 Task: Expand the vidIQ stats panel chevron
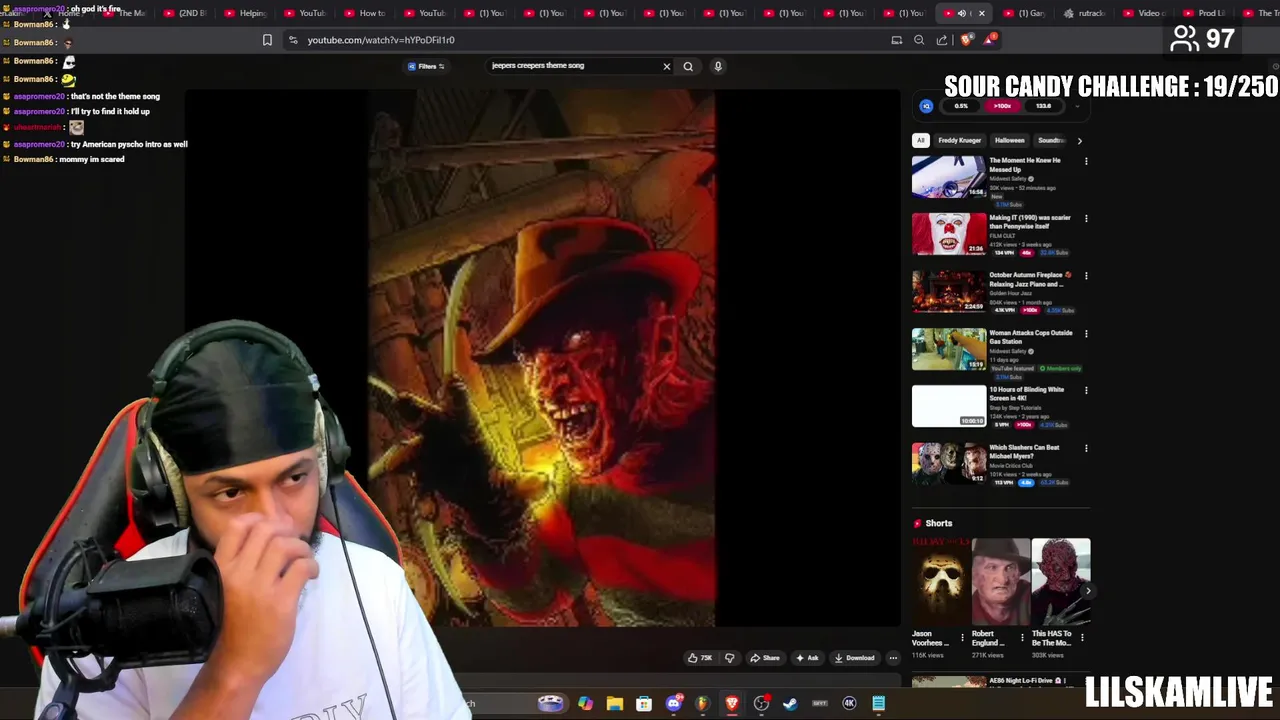(1077, 106)
